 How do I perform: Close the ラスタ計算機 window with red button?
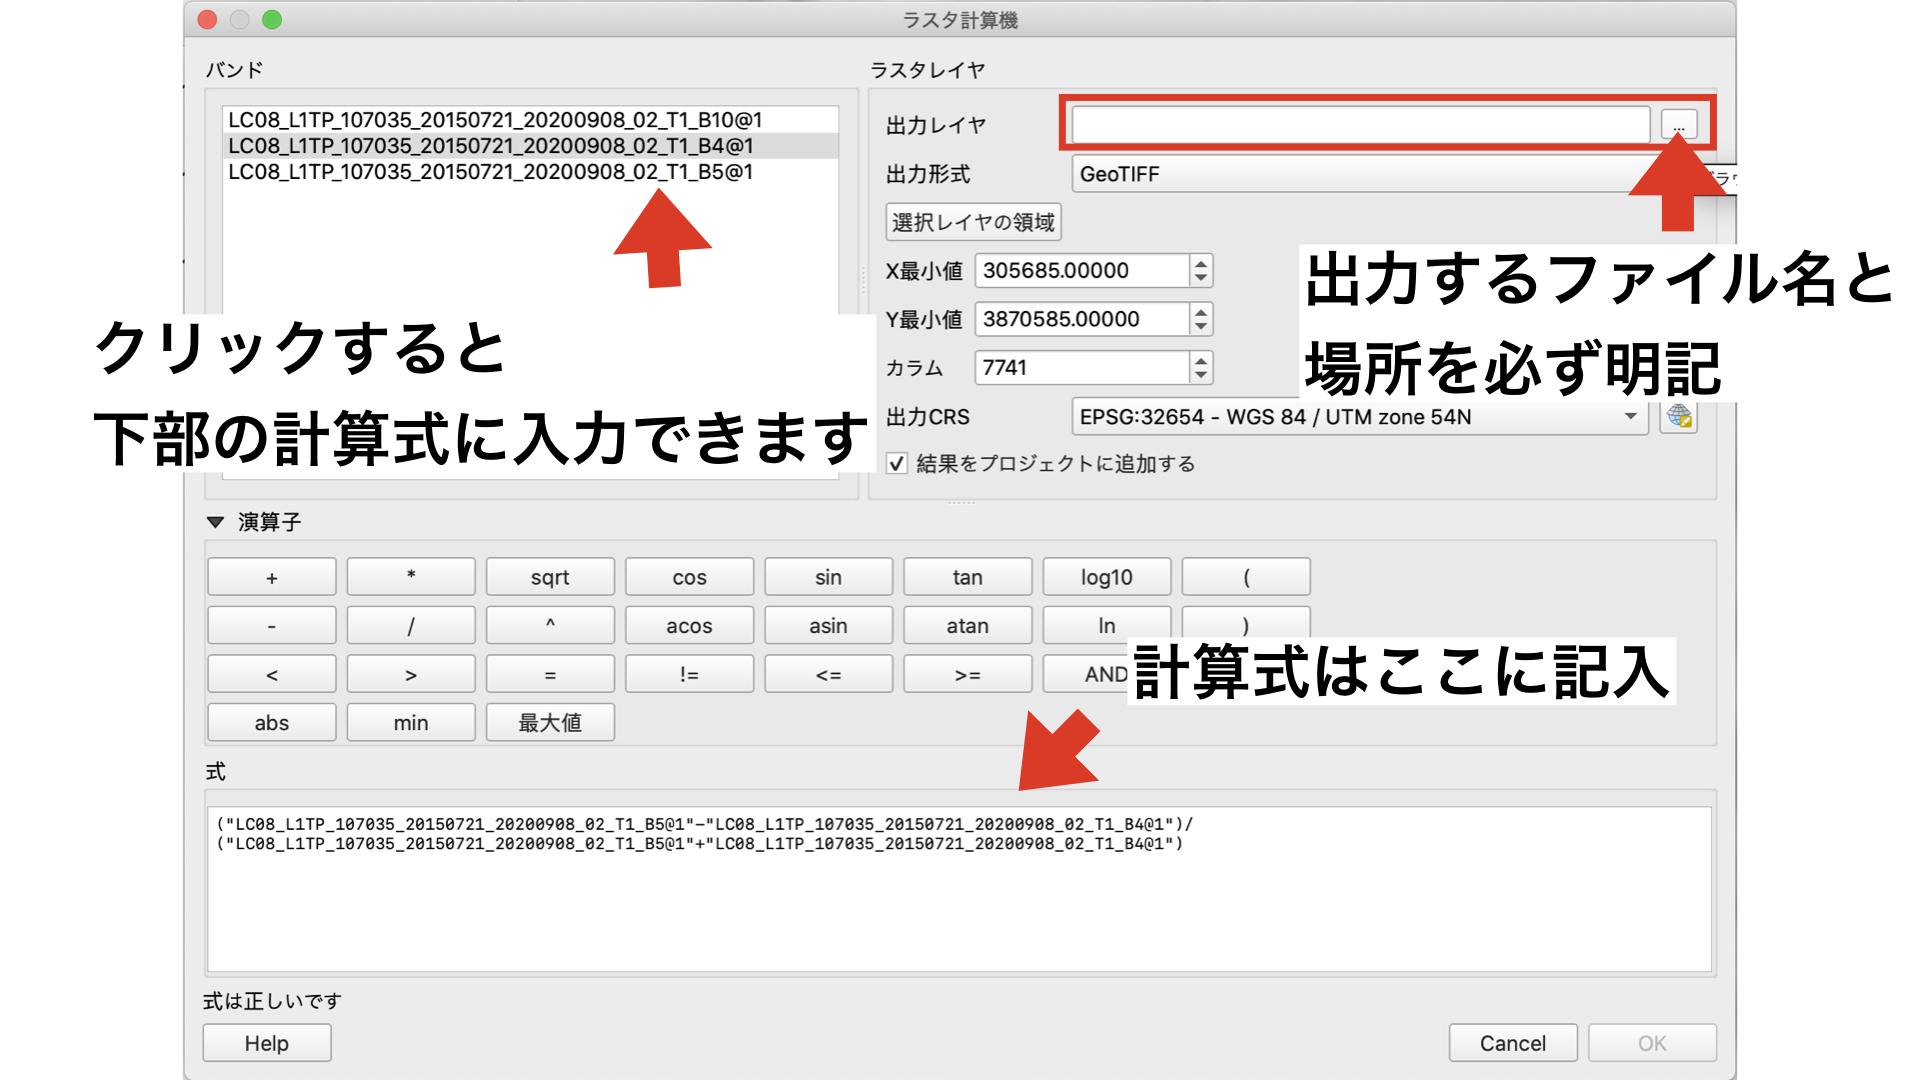(208, 19)
